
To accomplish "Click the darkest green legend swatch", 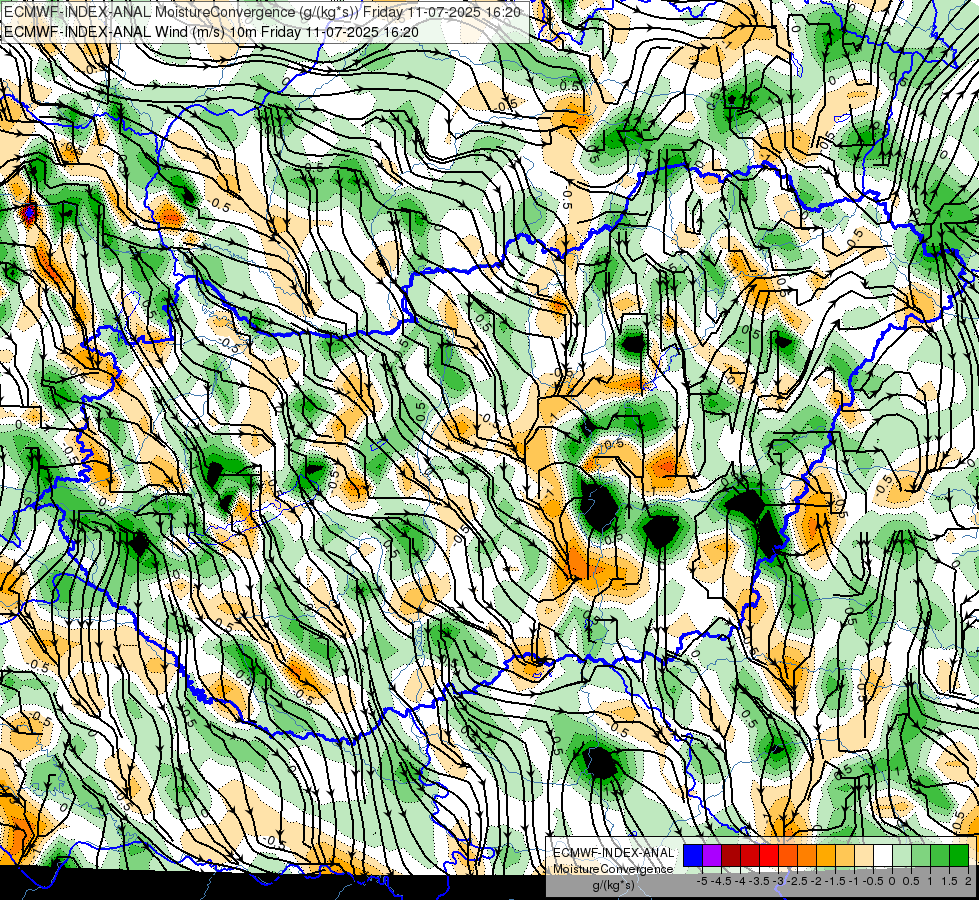I will tap(959, 856).
